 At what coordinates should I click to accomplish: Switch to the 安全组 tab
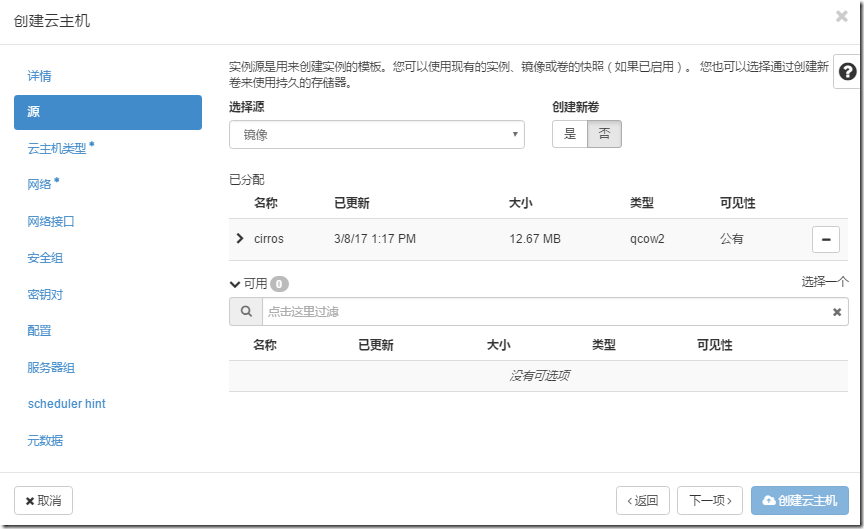[x=45, y=258]
